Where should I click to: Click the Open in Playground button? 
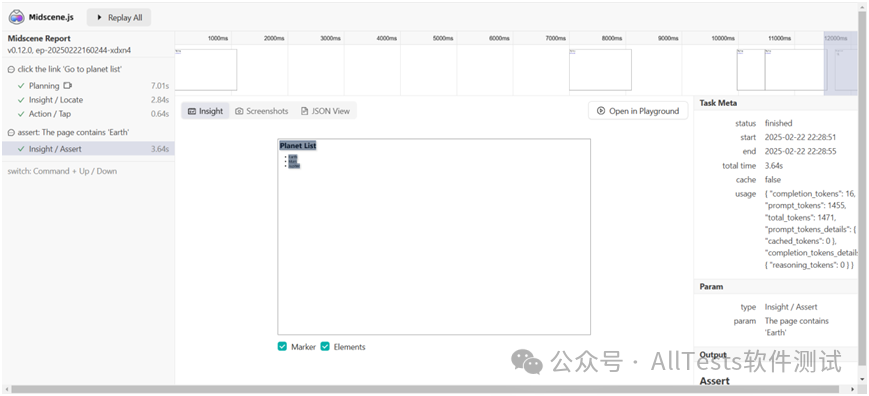[x=638, y=111]
